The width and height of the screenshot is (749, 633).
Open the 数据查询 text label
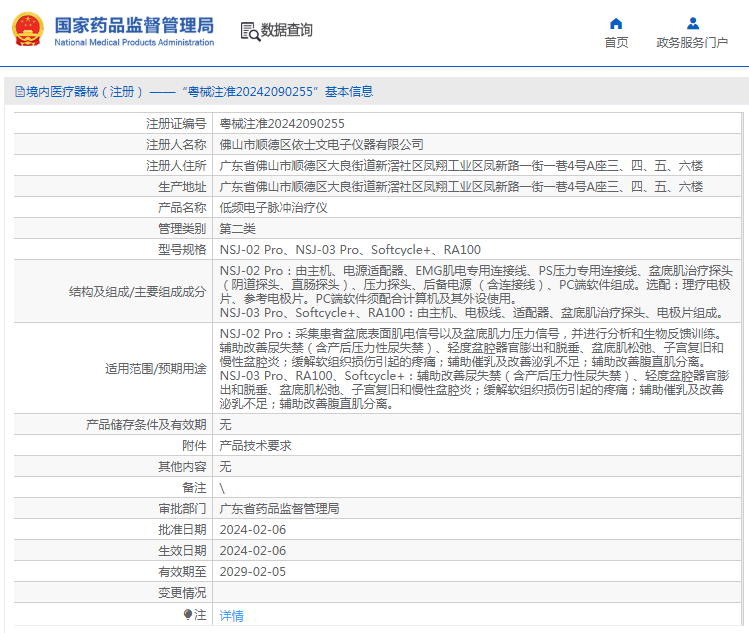point(287,31)
